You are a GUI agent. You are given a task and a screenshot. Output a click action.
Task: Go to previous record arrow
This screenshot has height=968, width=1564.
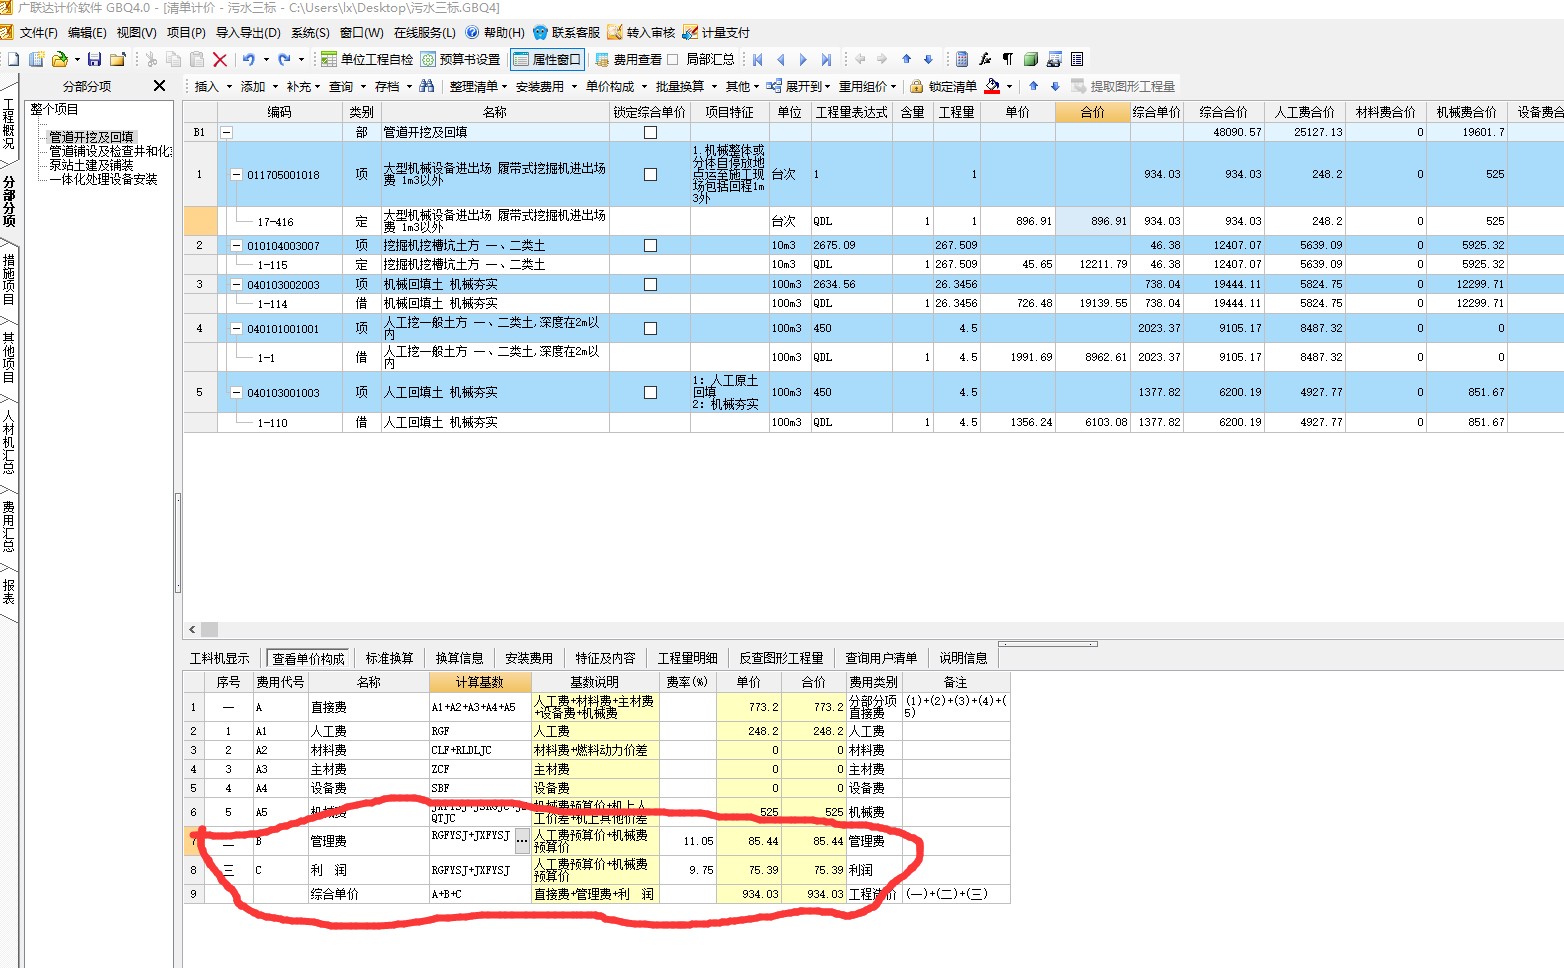(x=781, y=60)
